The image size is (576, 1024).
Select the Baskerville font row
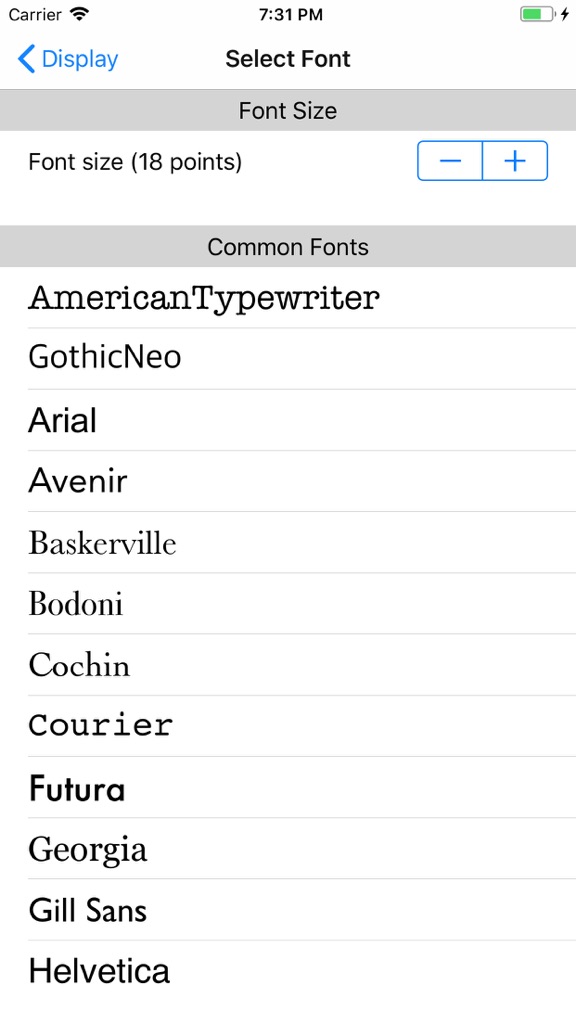point(288,543)
